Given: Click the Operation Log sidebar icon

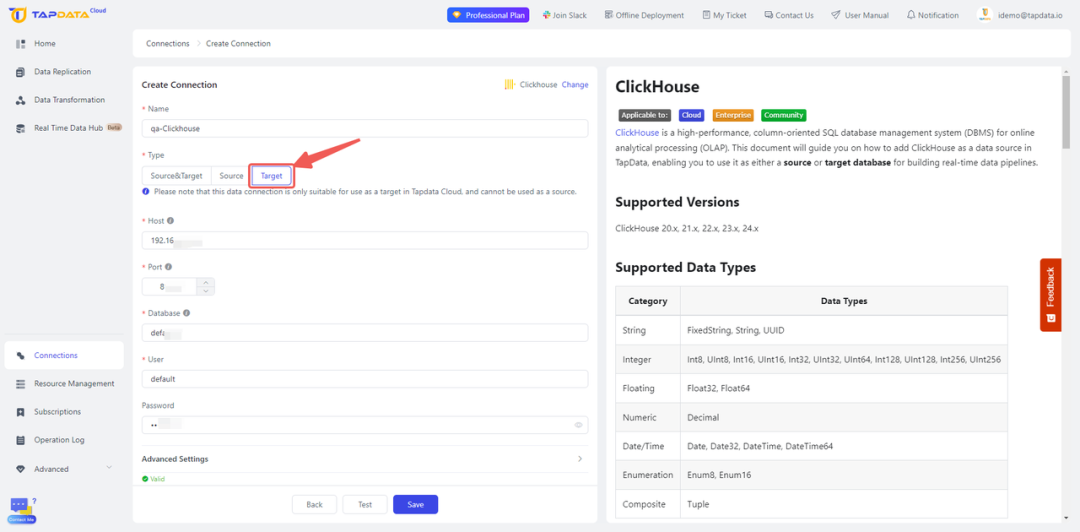Looking at the screenshot, I should coord(21,440).
